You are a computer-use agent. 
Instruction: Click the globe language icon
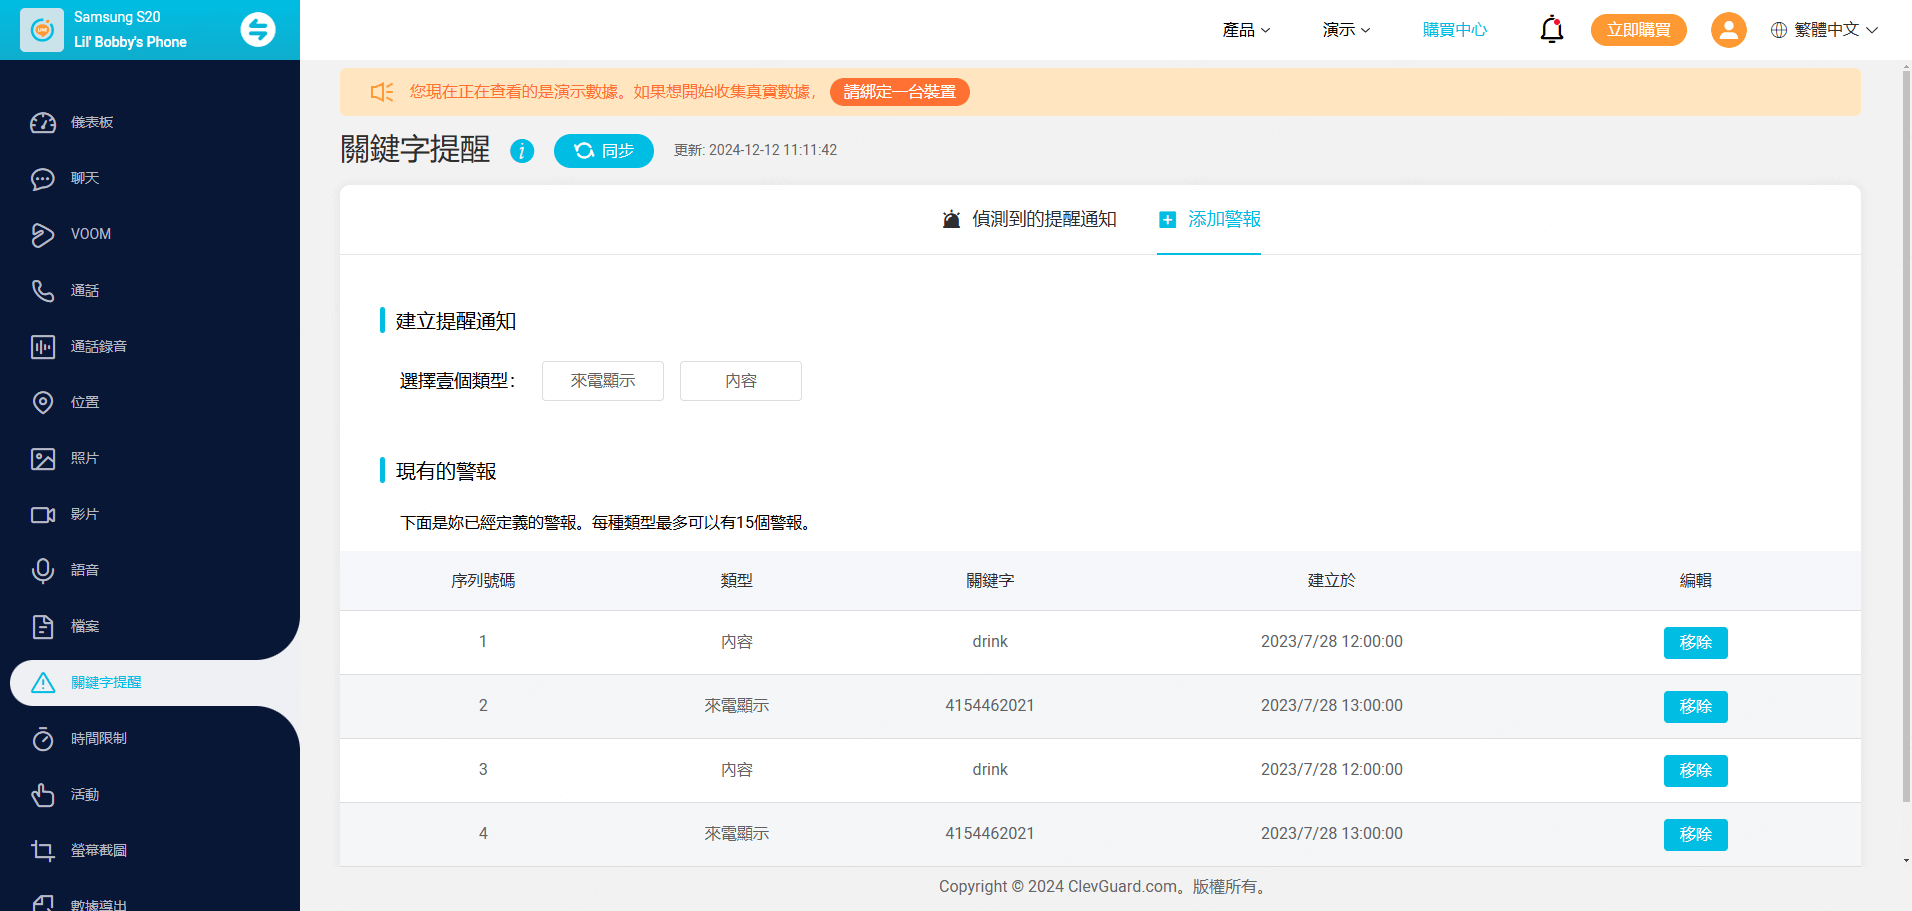click(1779, 30)
